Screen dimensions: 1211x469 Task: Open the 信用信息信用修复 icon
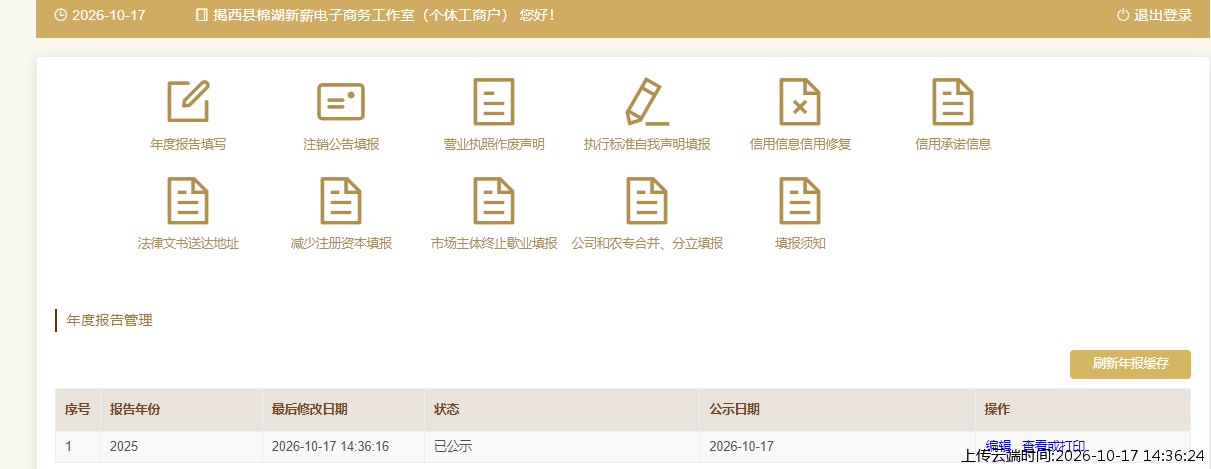point(800,101)
